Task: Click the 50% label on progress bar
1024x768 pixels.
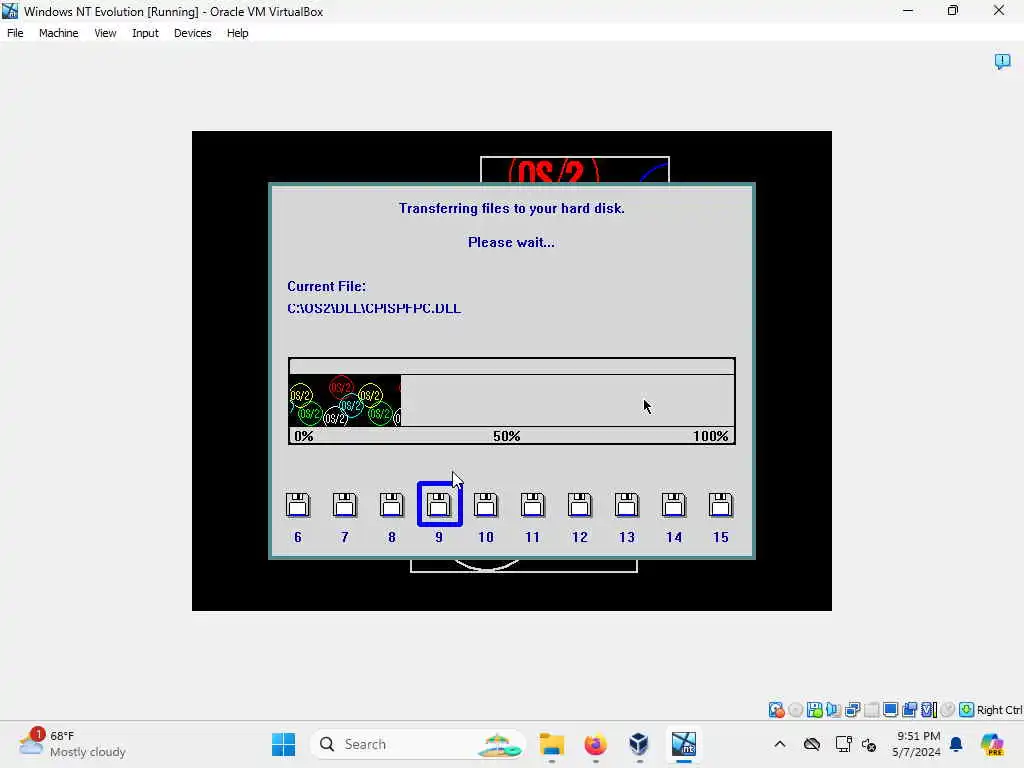Action: (507, 436)
